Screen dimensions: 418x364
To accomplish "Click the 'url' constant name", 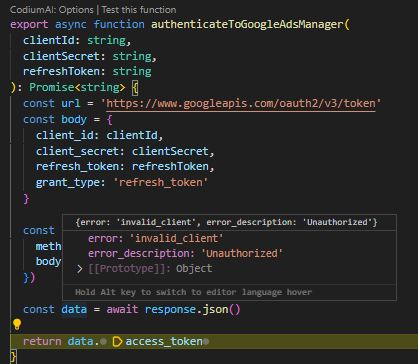I will [x=71, y=104].
